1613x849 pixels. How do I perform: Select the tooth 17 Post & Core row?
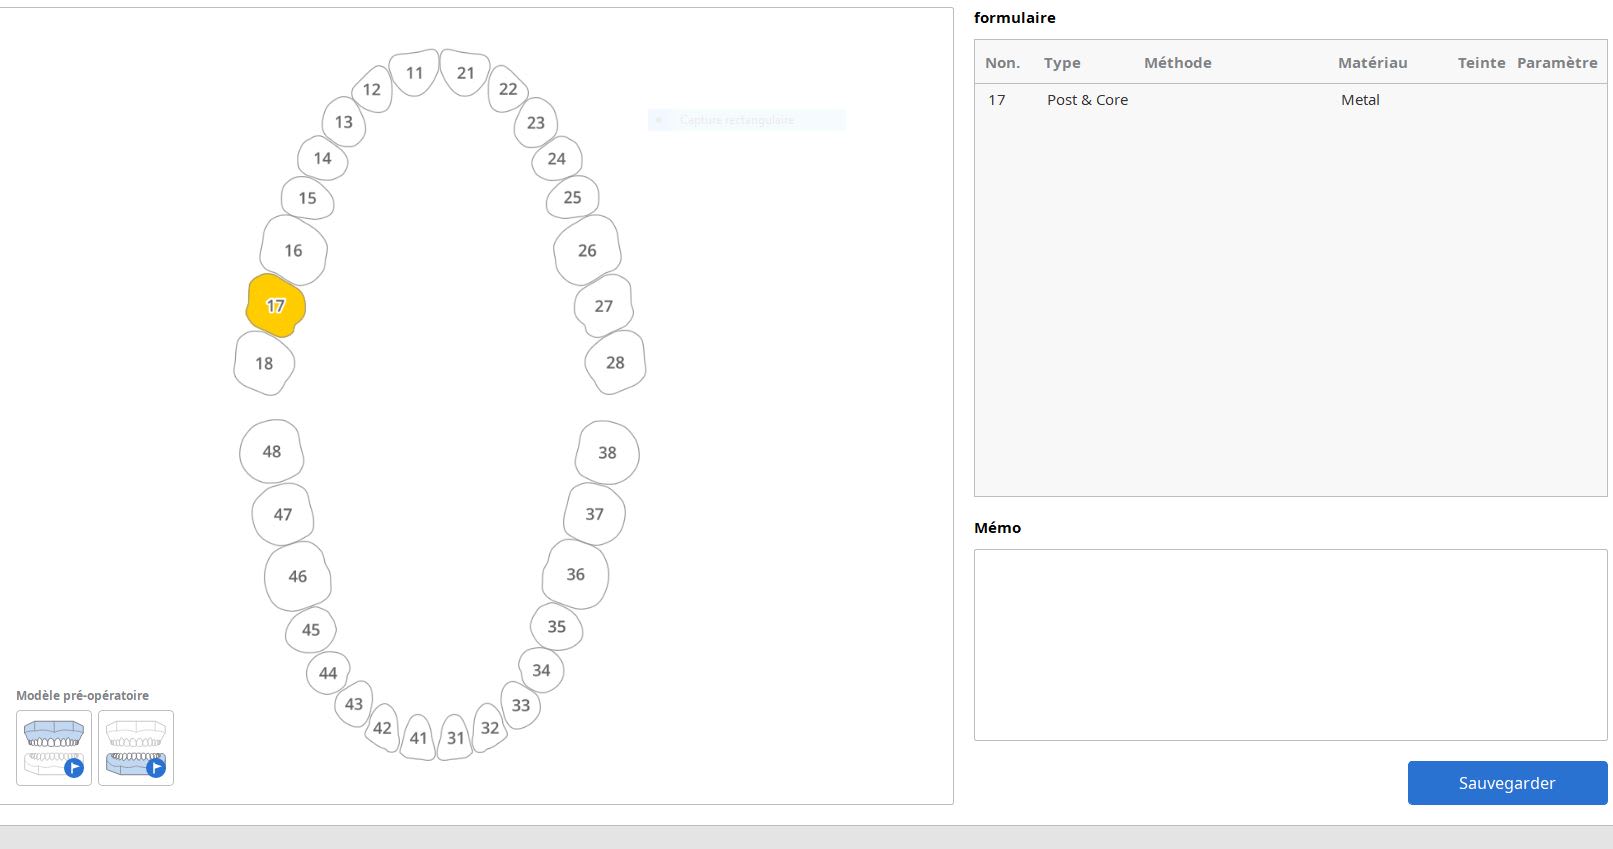[x=1087, y=100]
